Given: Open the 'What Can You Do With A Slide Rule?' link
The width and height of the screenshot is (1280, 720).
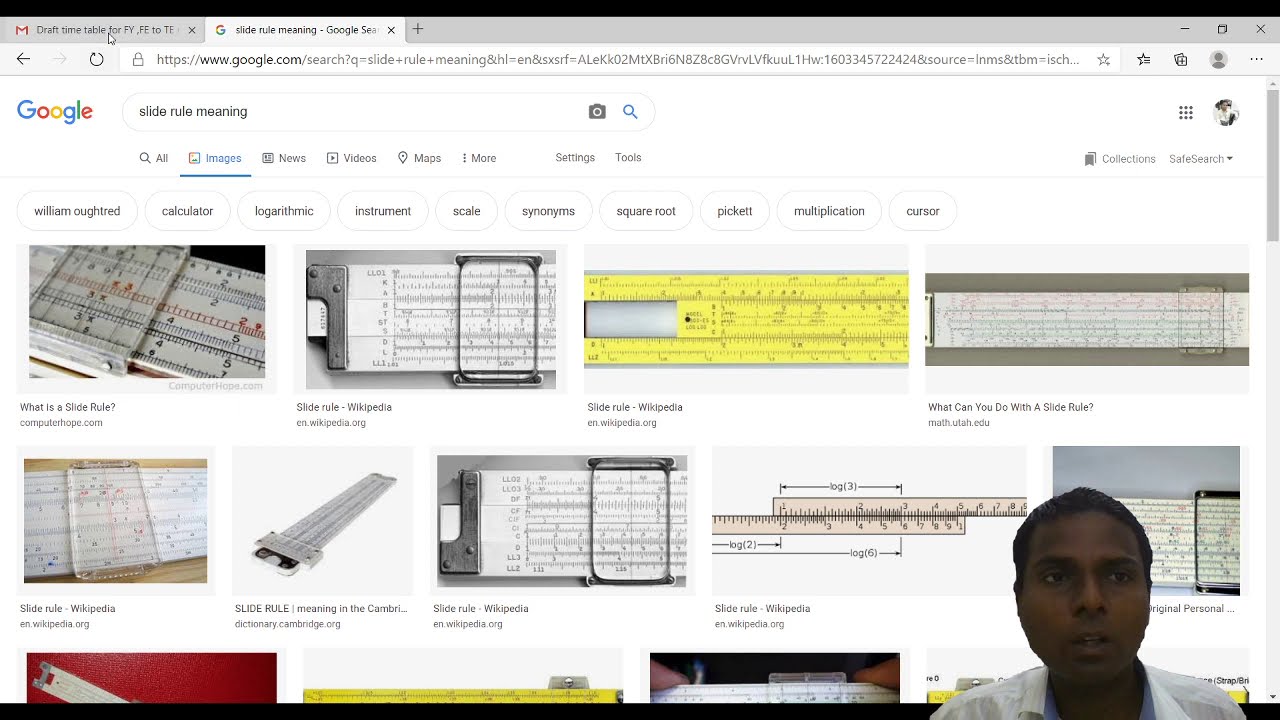Looking at the screenshot, I should tap(1010, 408).
